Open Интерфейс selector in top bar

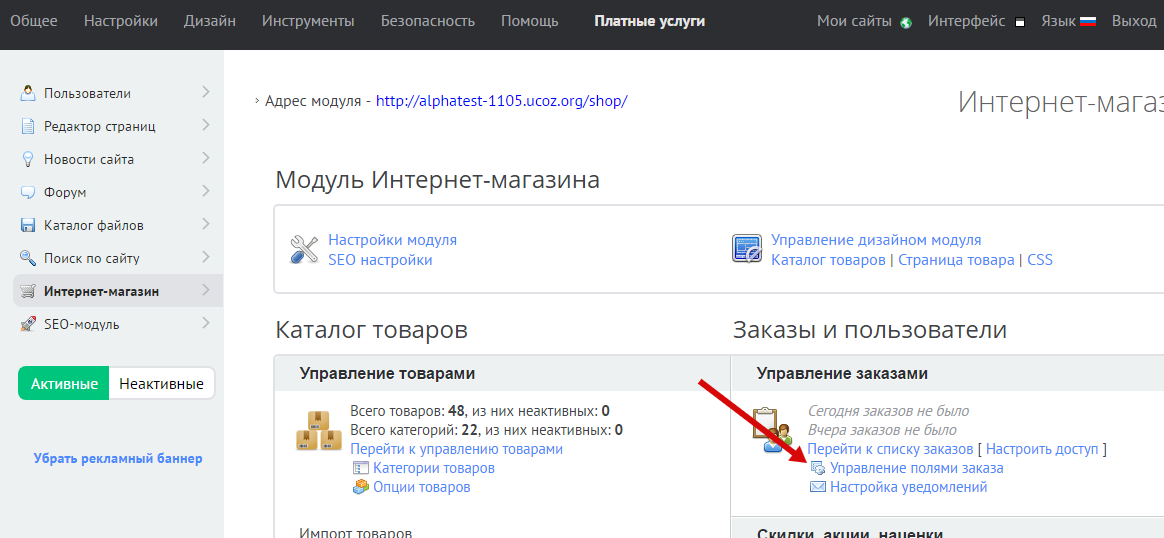(x=966, y=21)
